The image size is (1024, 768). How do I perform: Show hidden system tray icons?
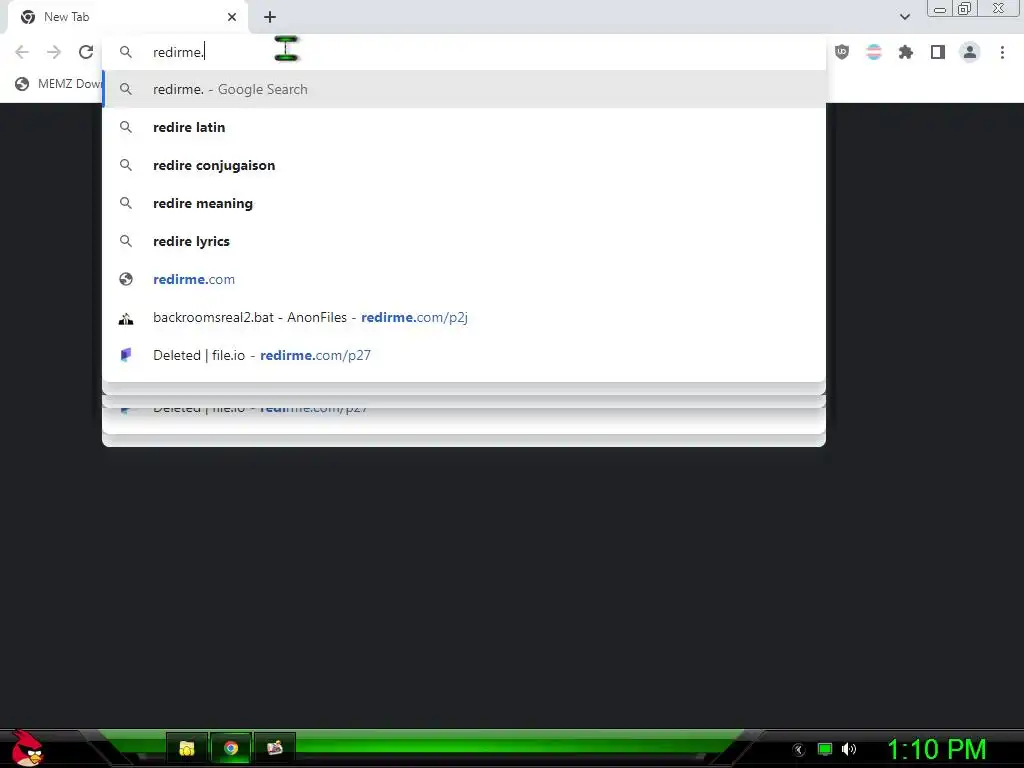(x=798, y=750)
